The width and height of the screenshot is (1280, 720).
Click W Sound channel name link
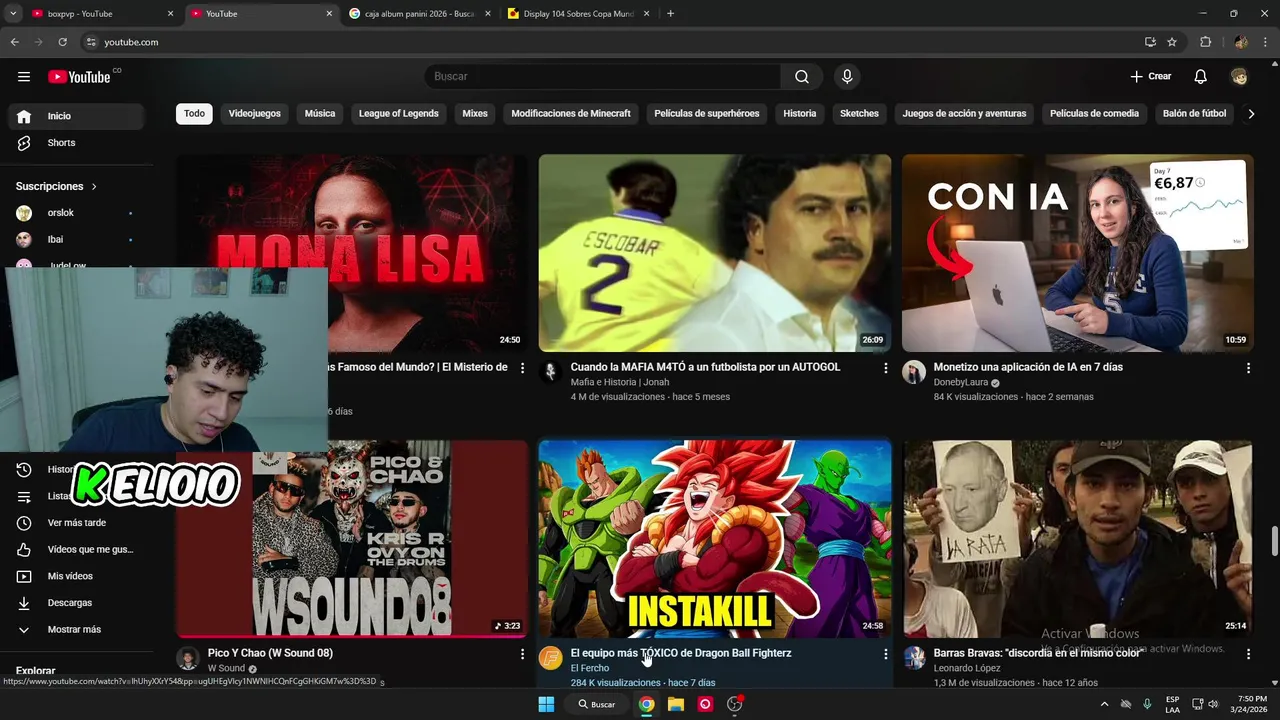click(226, 668)
